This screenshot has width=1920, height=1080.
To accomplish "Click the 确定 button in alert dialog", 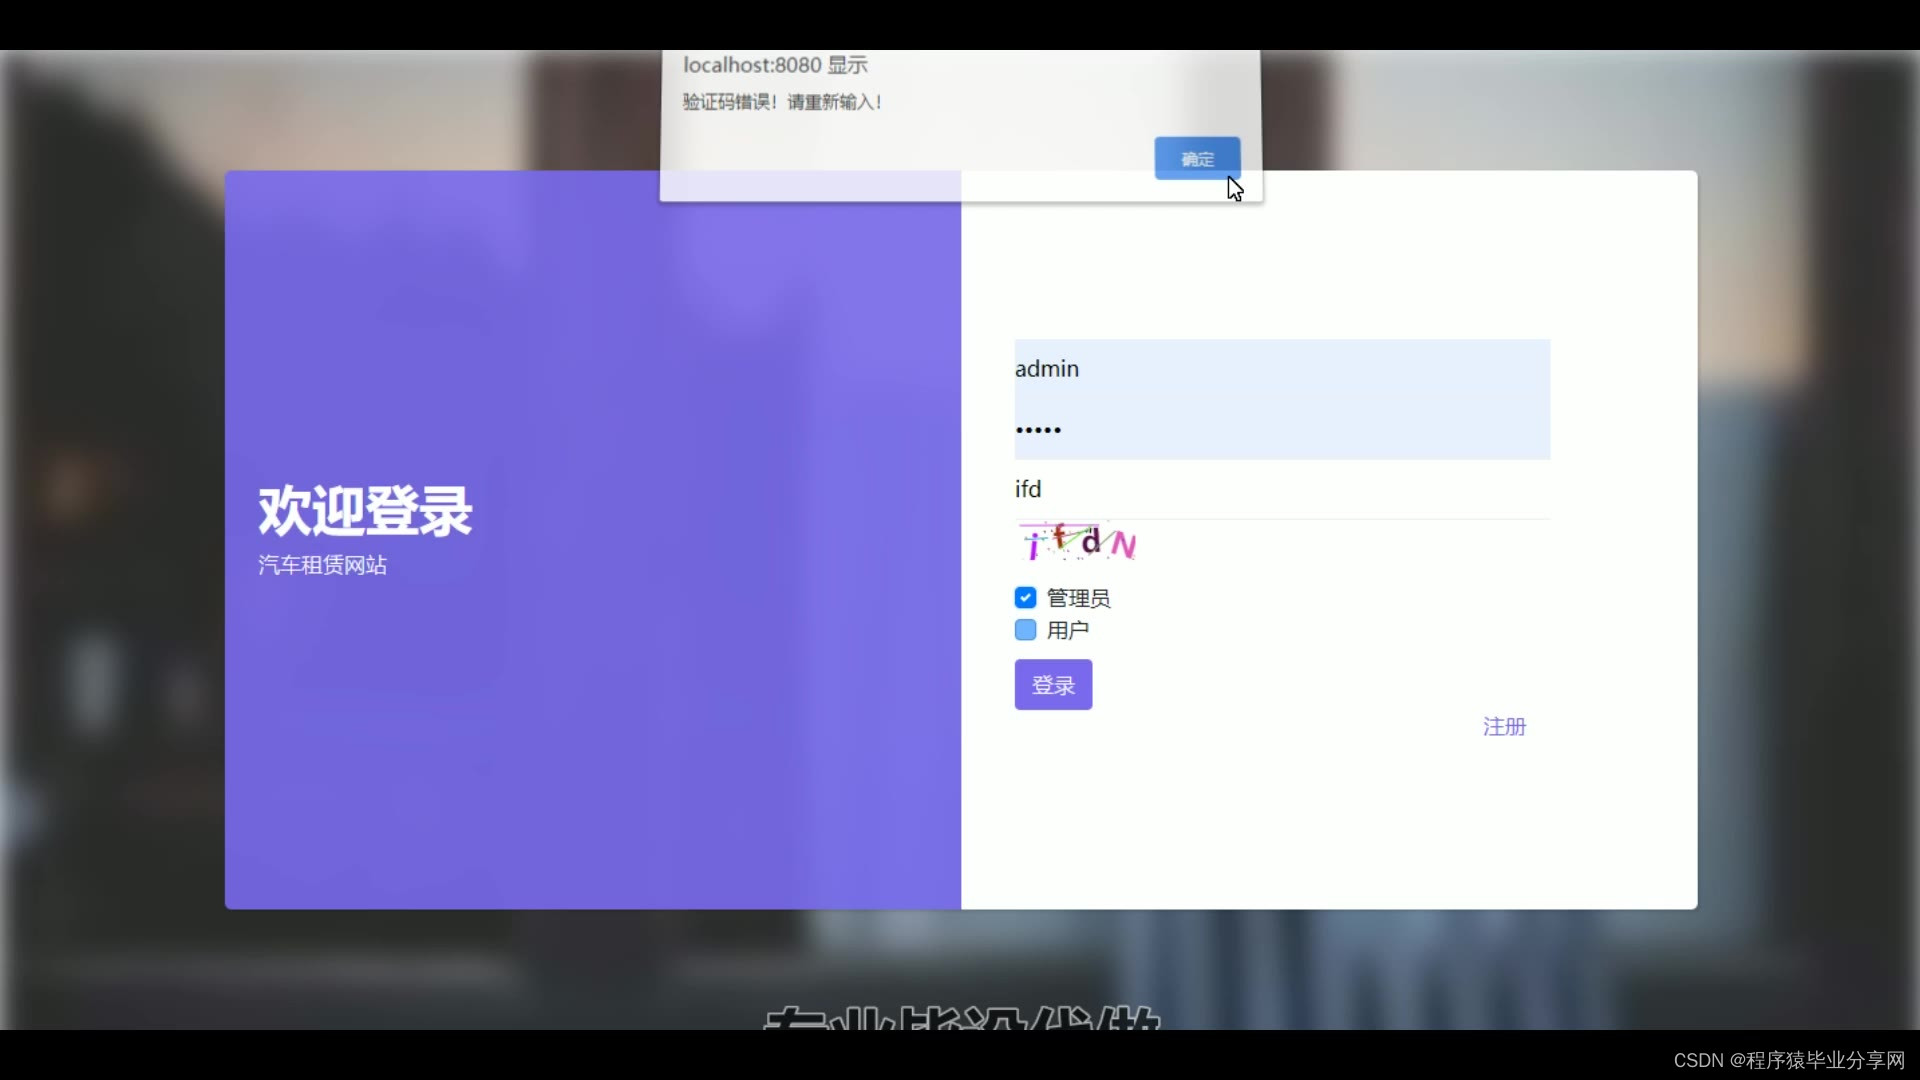I will (x=1197, y=158).
